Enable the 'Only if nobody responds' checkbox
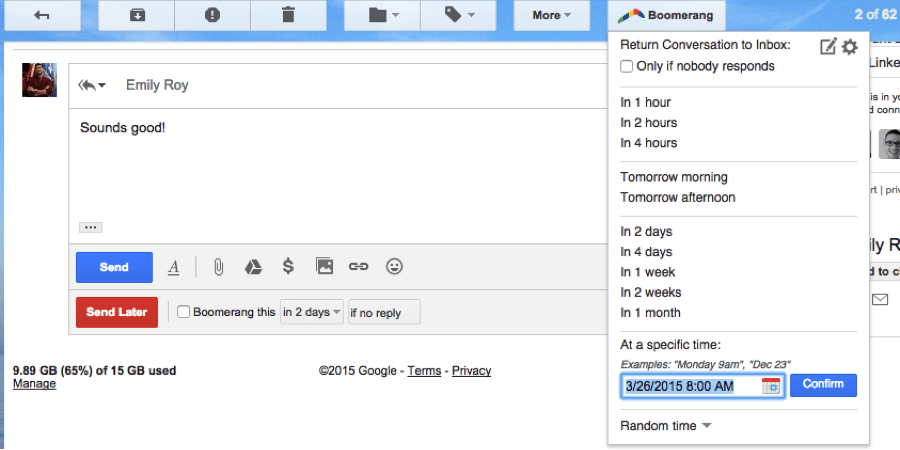 coord(627,67)
